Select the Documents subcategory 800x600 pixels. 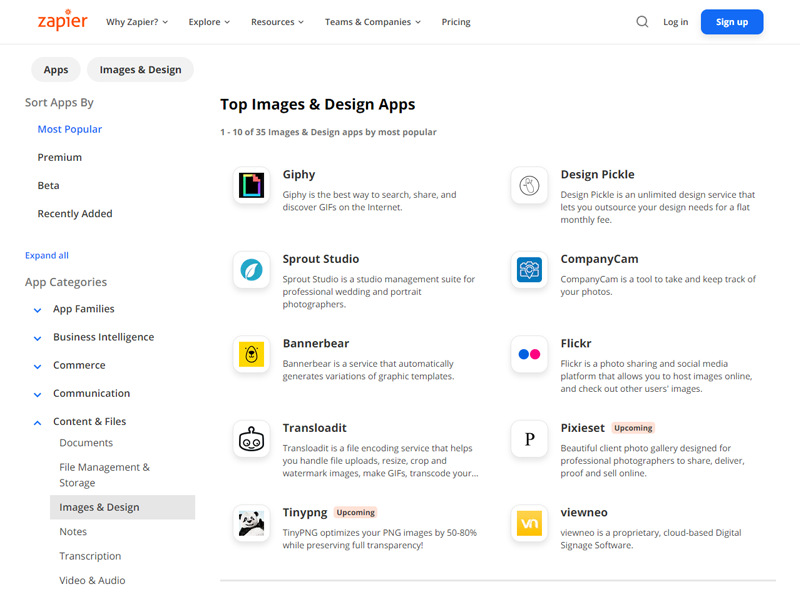[x=86, y=443]
